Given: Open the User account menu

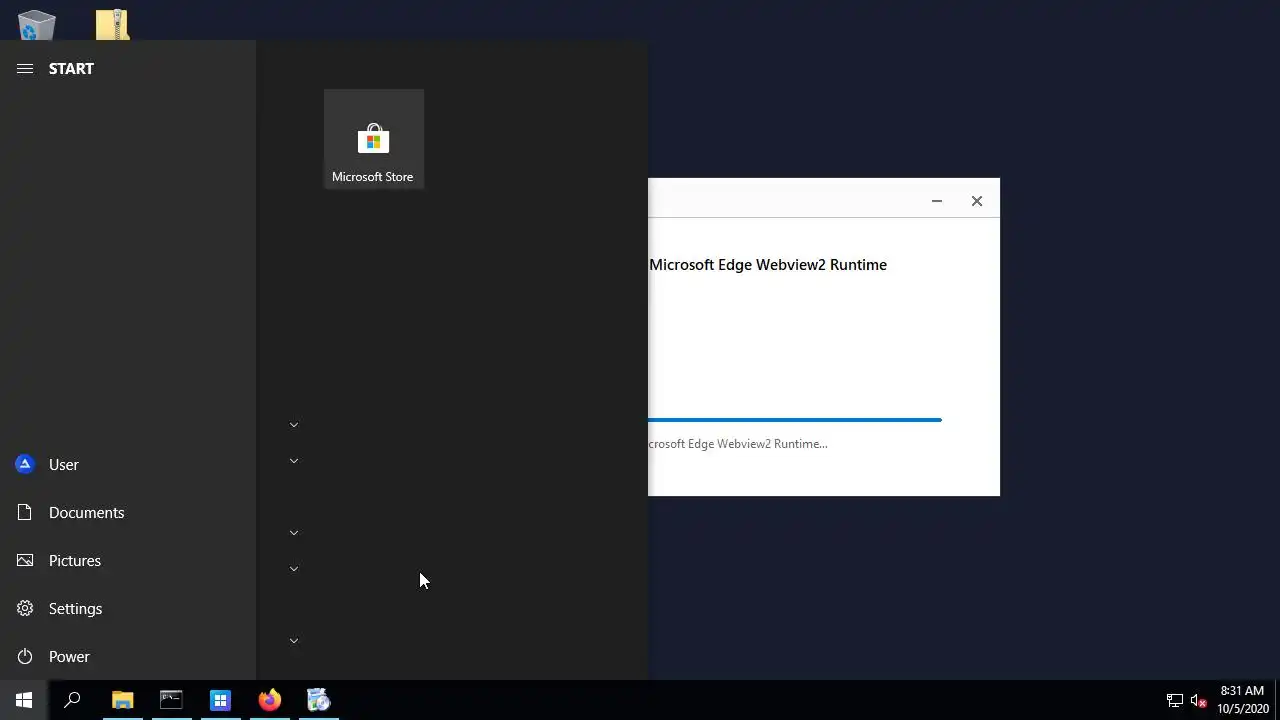Looking at the screenshot, I should tap(128, 464).
